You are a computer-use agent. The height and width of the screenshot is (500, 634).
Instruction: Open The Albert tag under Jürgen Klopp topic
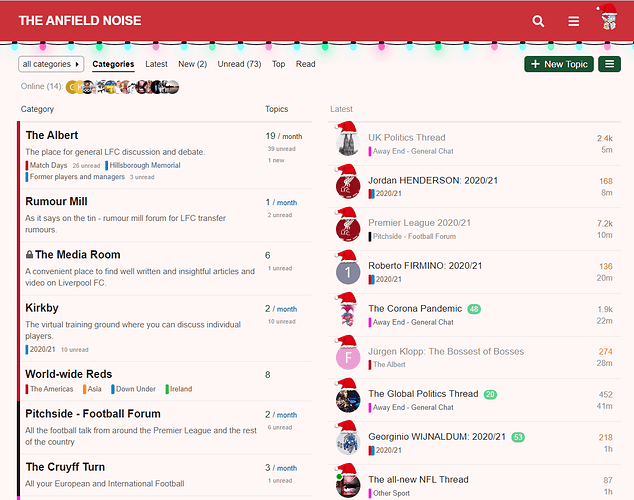click(389, 365)
